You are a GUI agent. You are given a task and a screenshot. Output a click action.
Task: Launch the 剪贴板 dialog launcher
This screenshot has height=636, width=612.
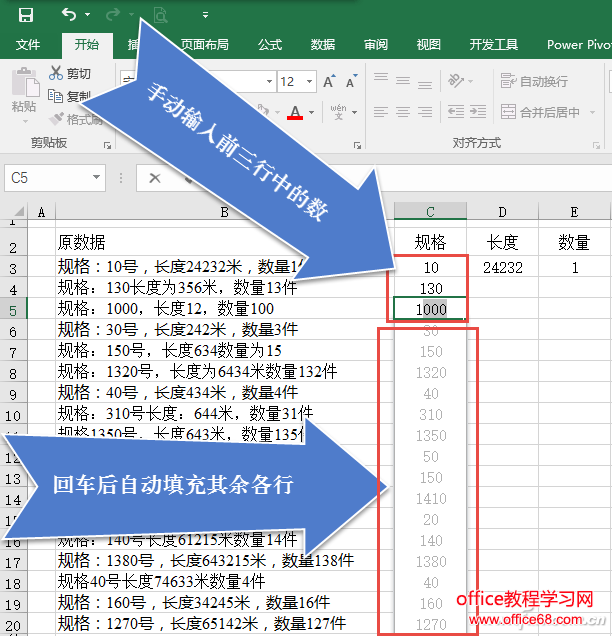(107, 145)
